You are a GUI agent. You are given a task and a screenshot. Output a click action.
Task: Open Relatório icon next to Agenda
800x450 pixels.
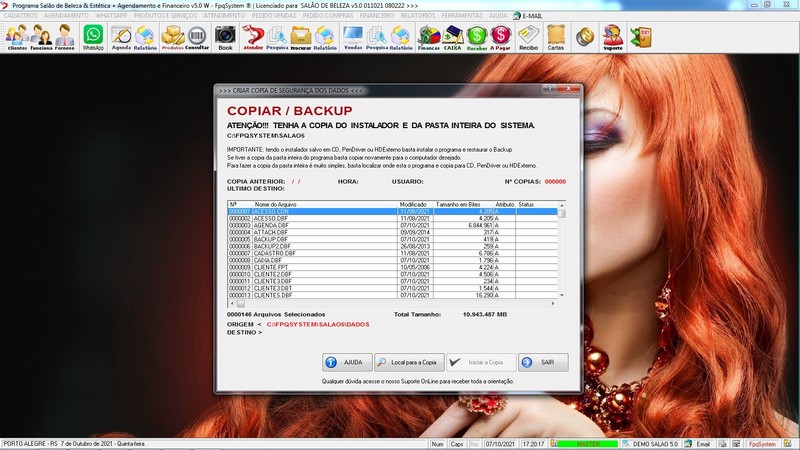pos(145,37)
